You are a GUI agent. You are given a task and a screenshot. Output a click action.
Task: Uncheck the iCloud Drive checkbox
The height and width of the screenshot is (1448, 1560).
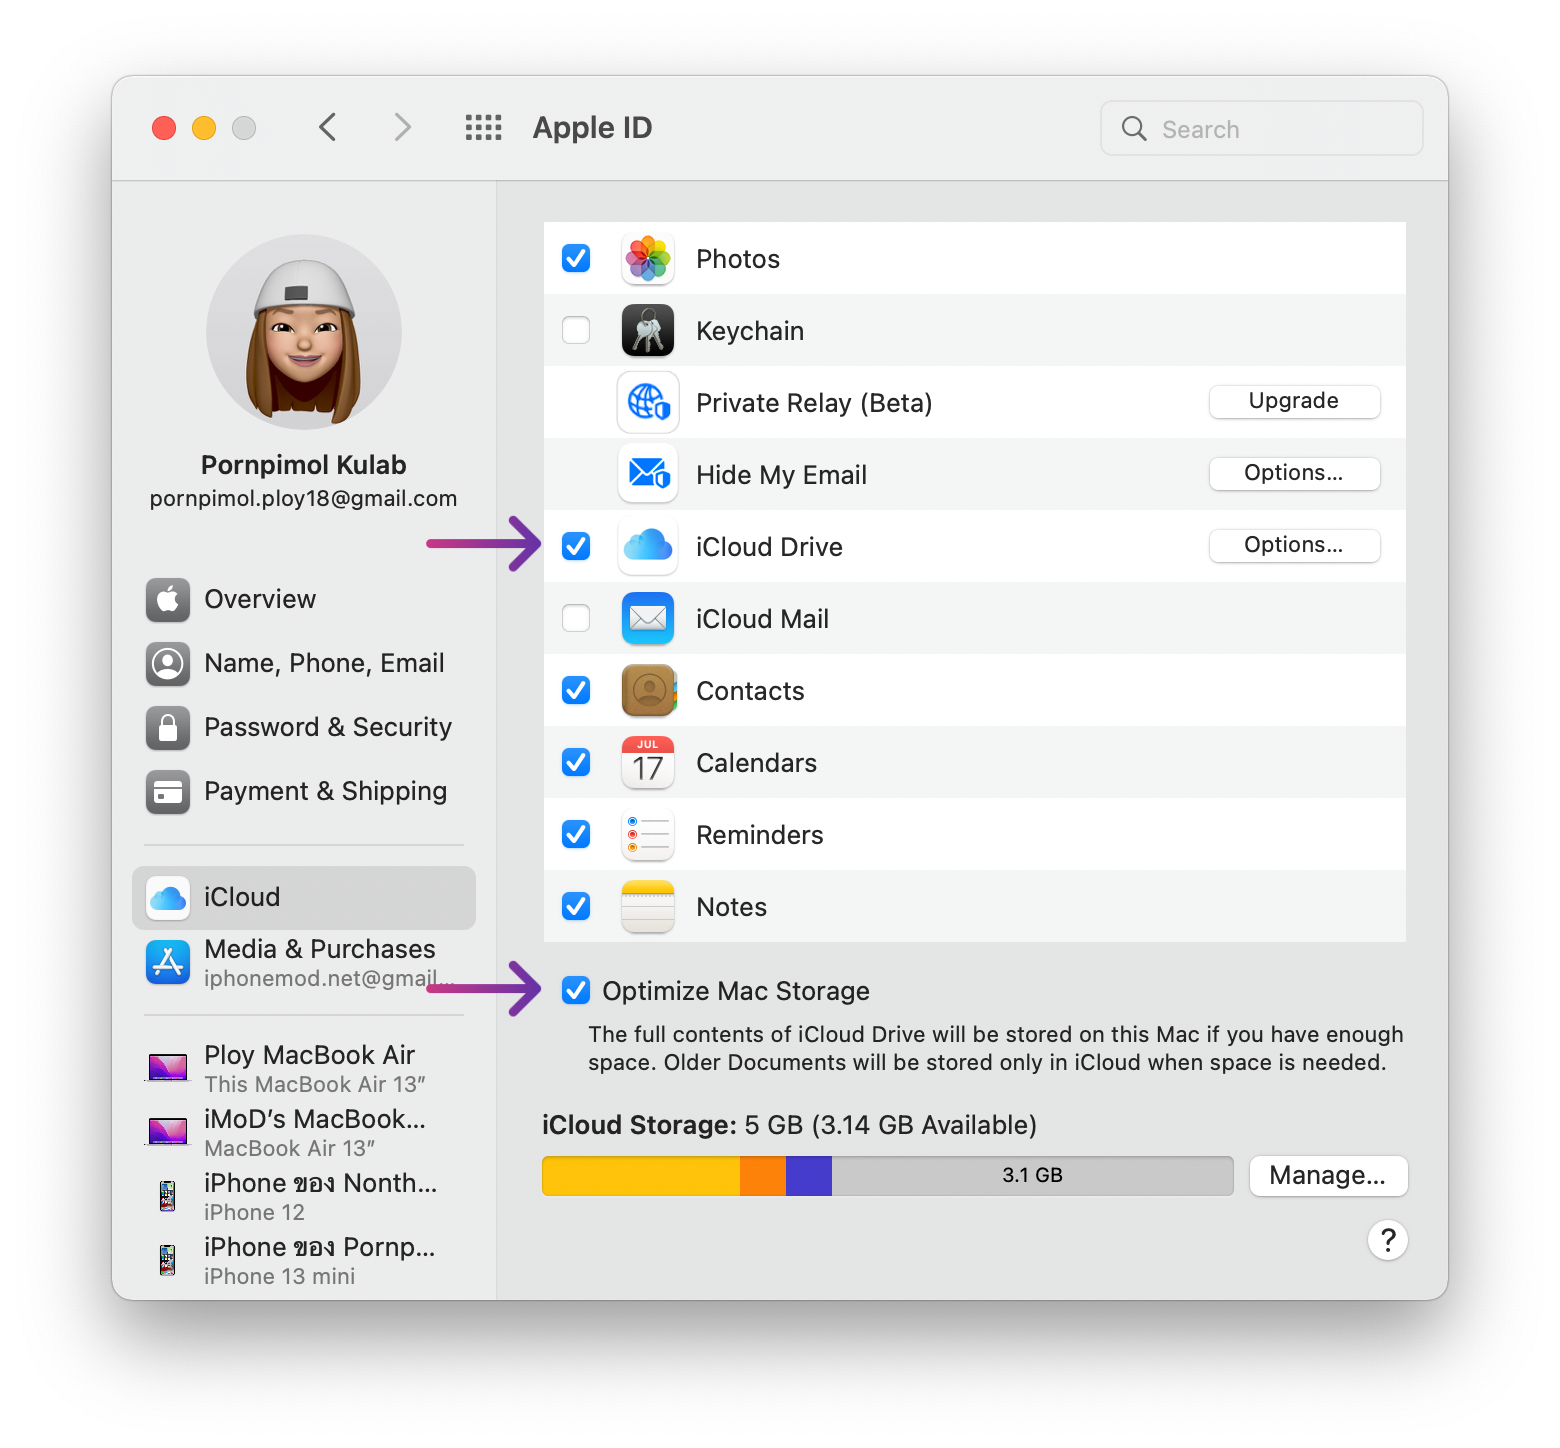[x=576, y=547]
